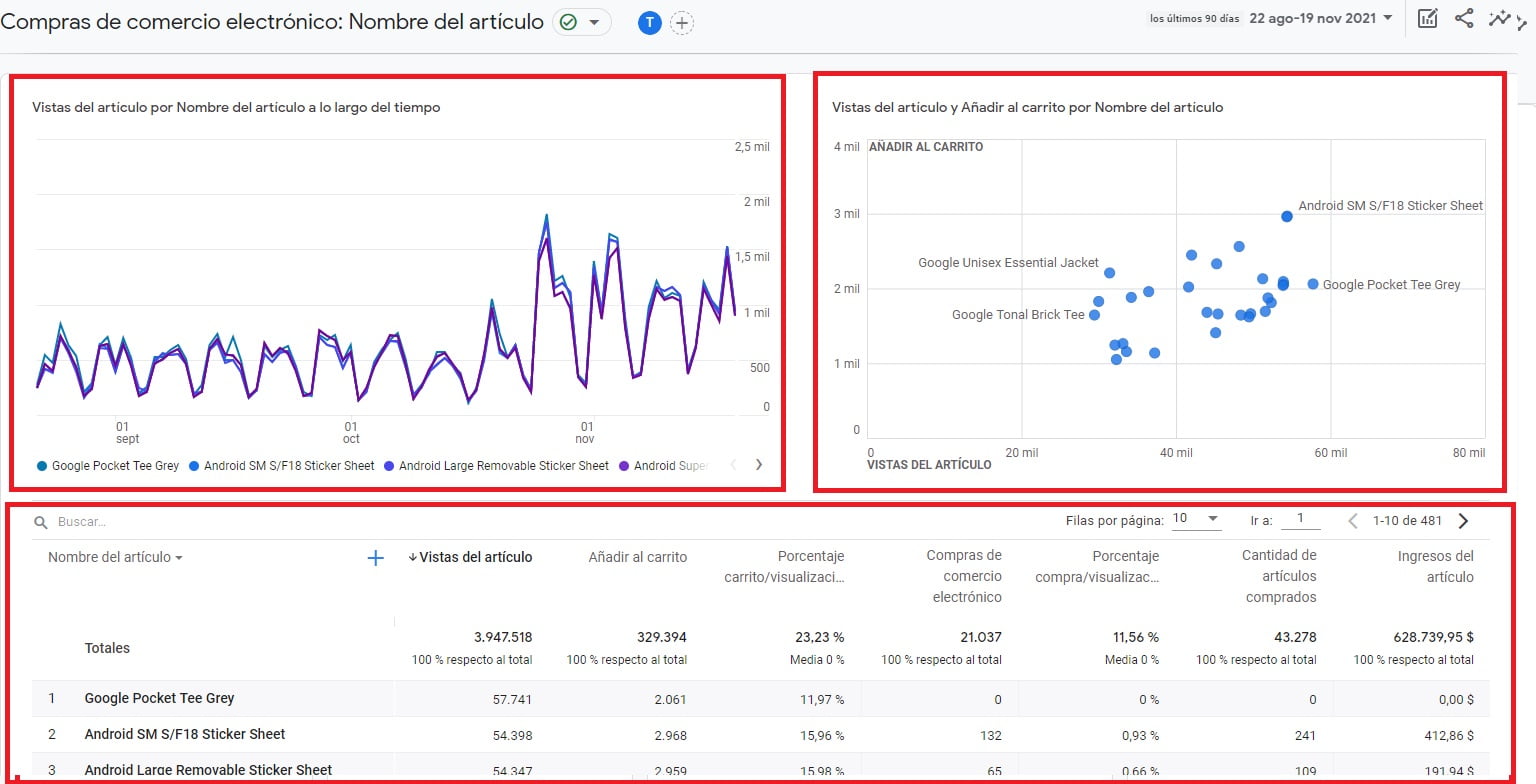
Task: Sort table by Añadir al carrito header
Action: [x=637, y=557]
